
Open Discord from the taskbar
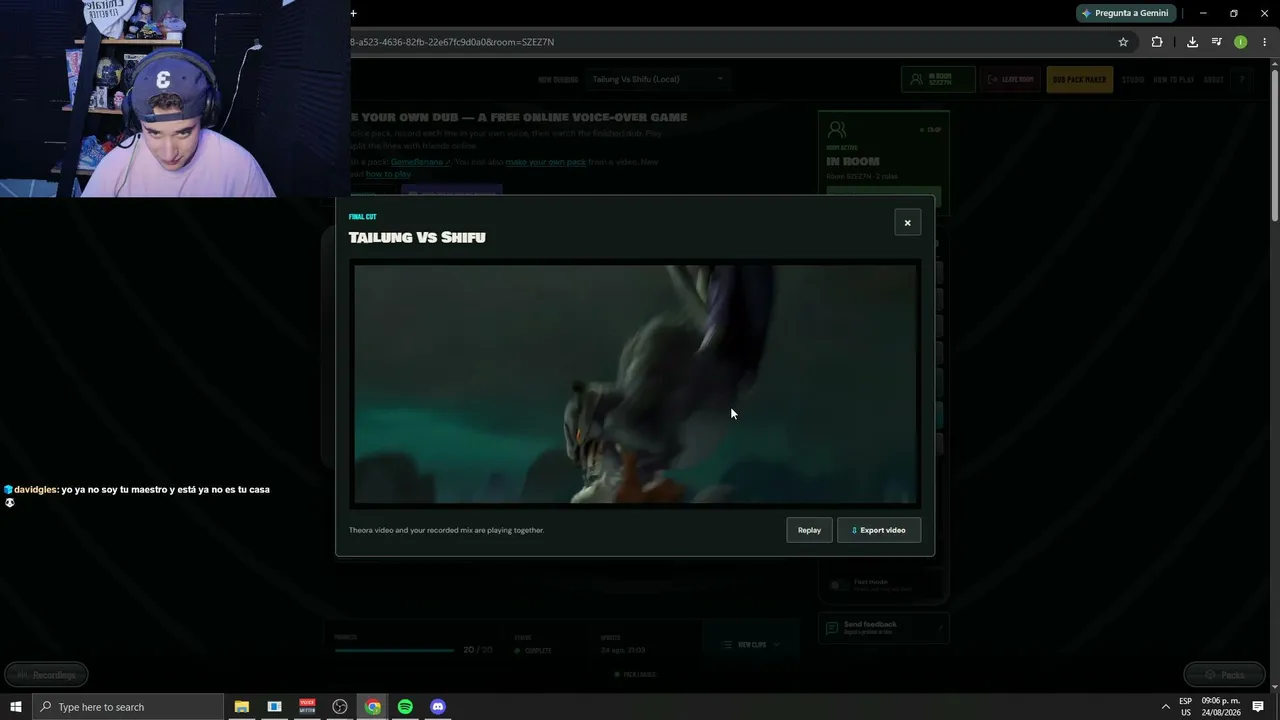coord(438,707)
